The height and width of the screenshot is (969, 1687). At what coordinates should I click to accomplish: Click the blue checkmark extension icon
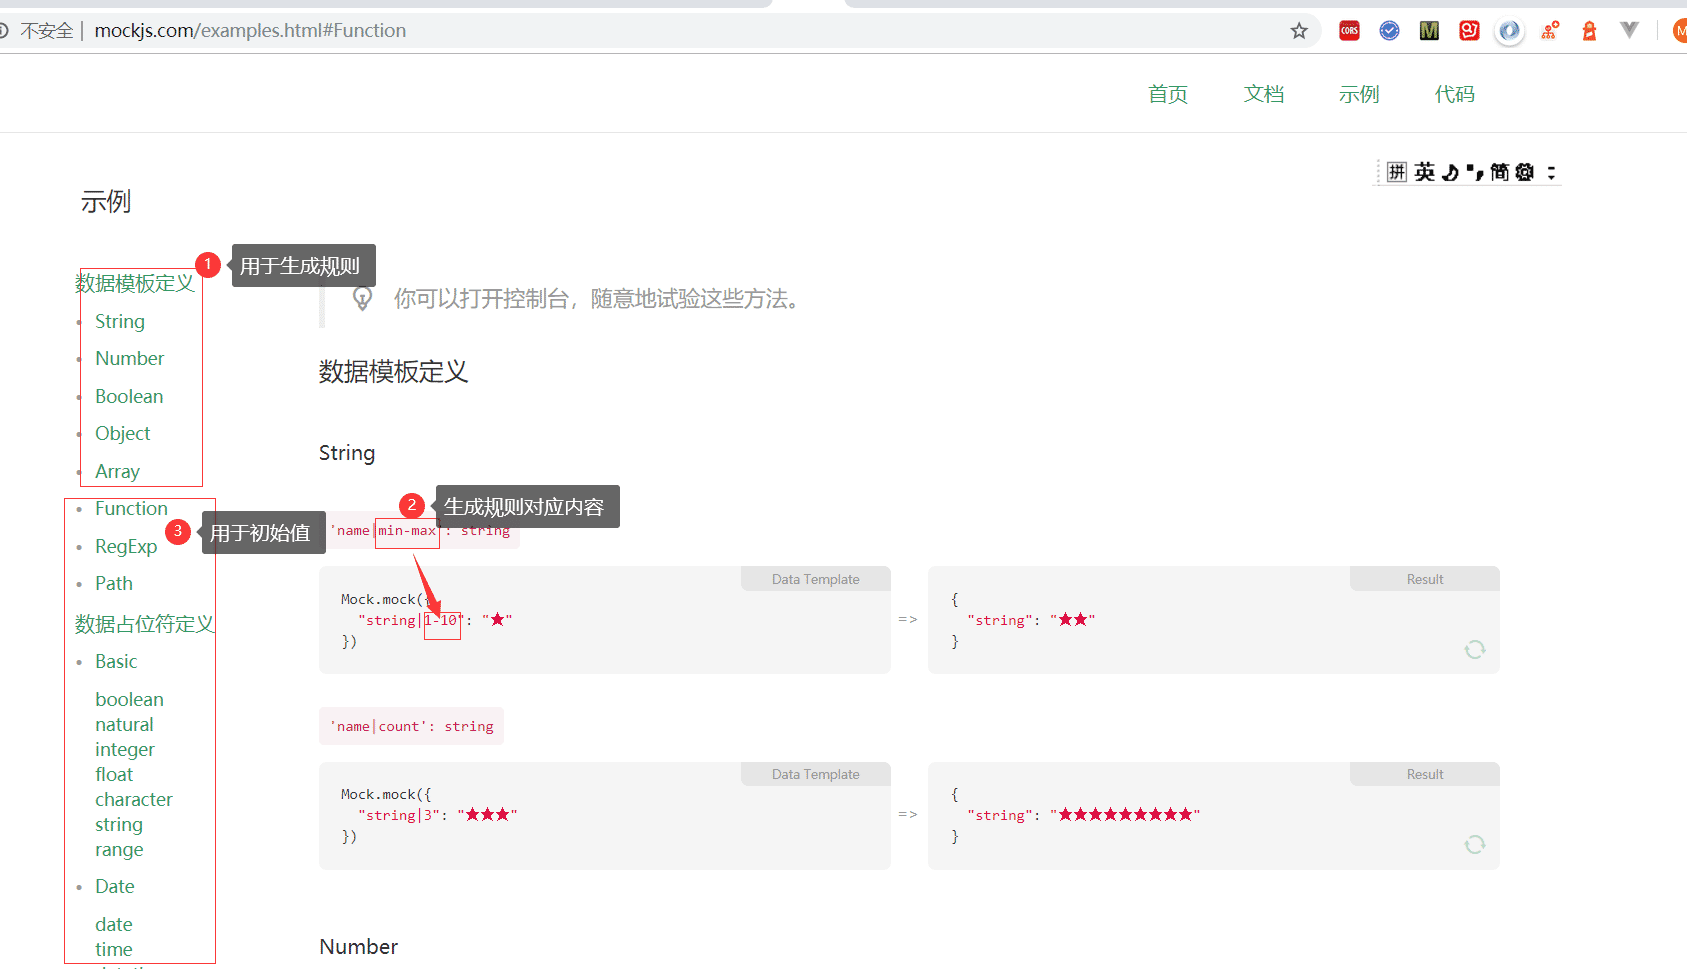pyautogui.click(x=1389, y=31)
